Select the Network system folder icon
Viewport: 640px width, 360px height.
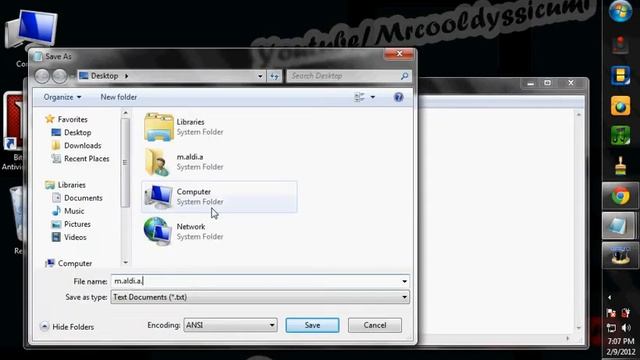point(158,231)
